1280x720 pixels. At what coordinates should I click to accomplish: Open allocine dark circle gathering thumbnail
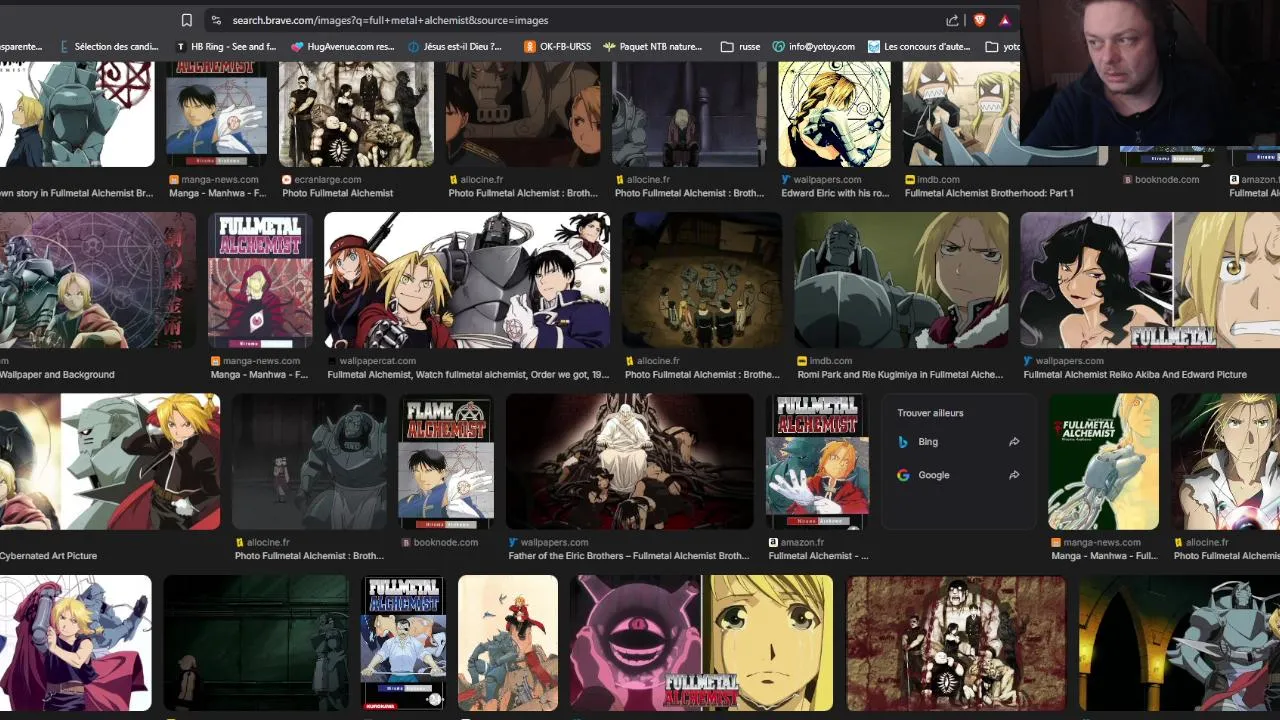[x=702, y=280]
